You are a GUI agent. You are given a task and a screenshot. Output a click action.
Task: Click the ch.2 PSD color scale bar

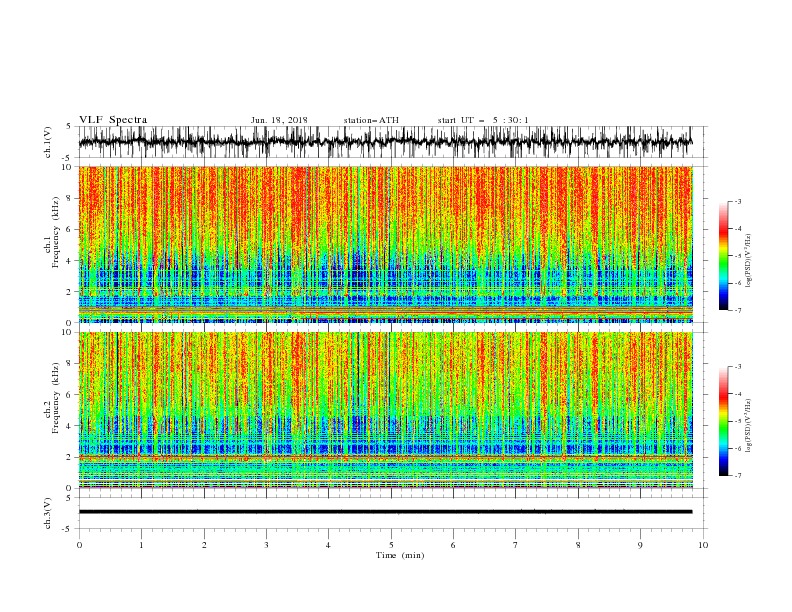click(724, 421)
